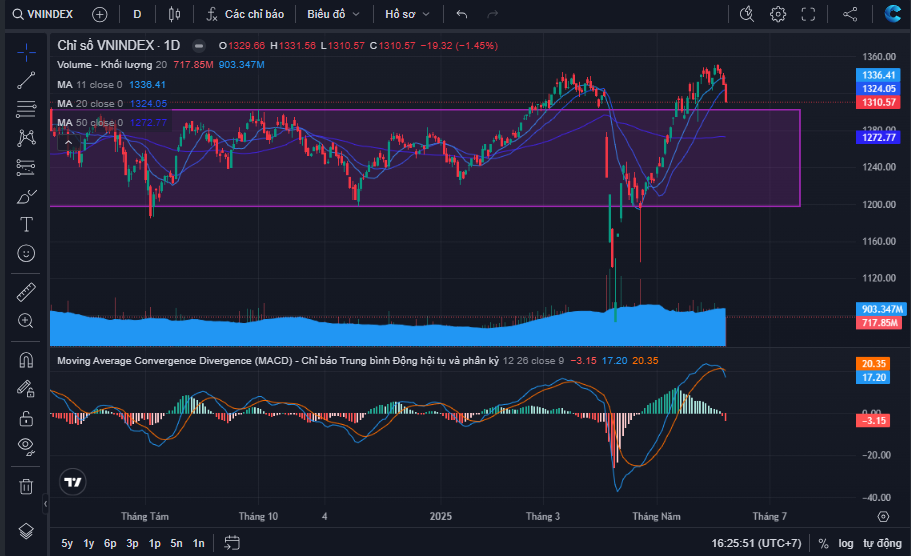Activate the zoom in tool

pyautogui.click(x=26, y=321)
